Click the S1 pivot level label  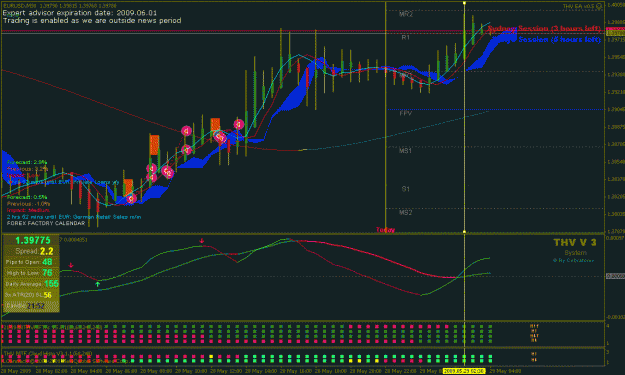click(x=405, y=189)
